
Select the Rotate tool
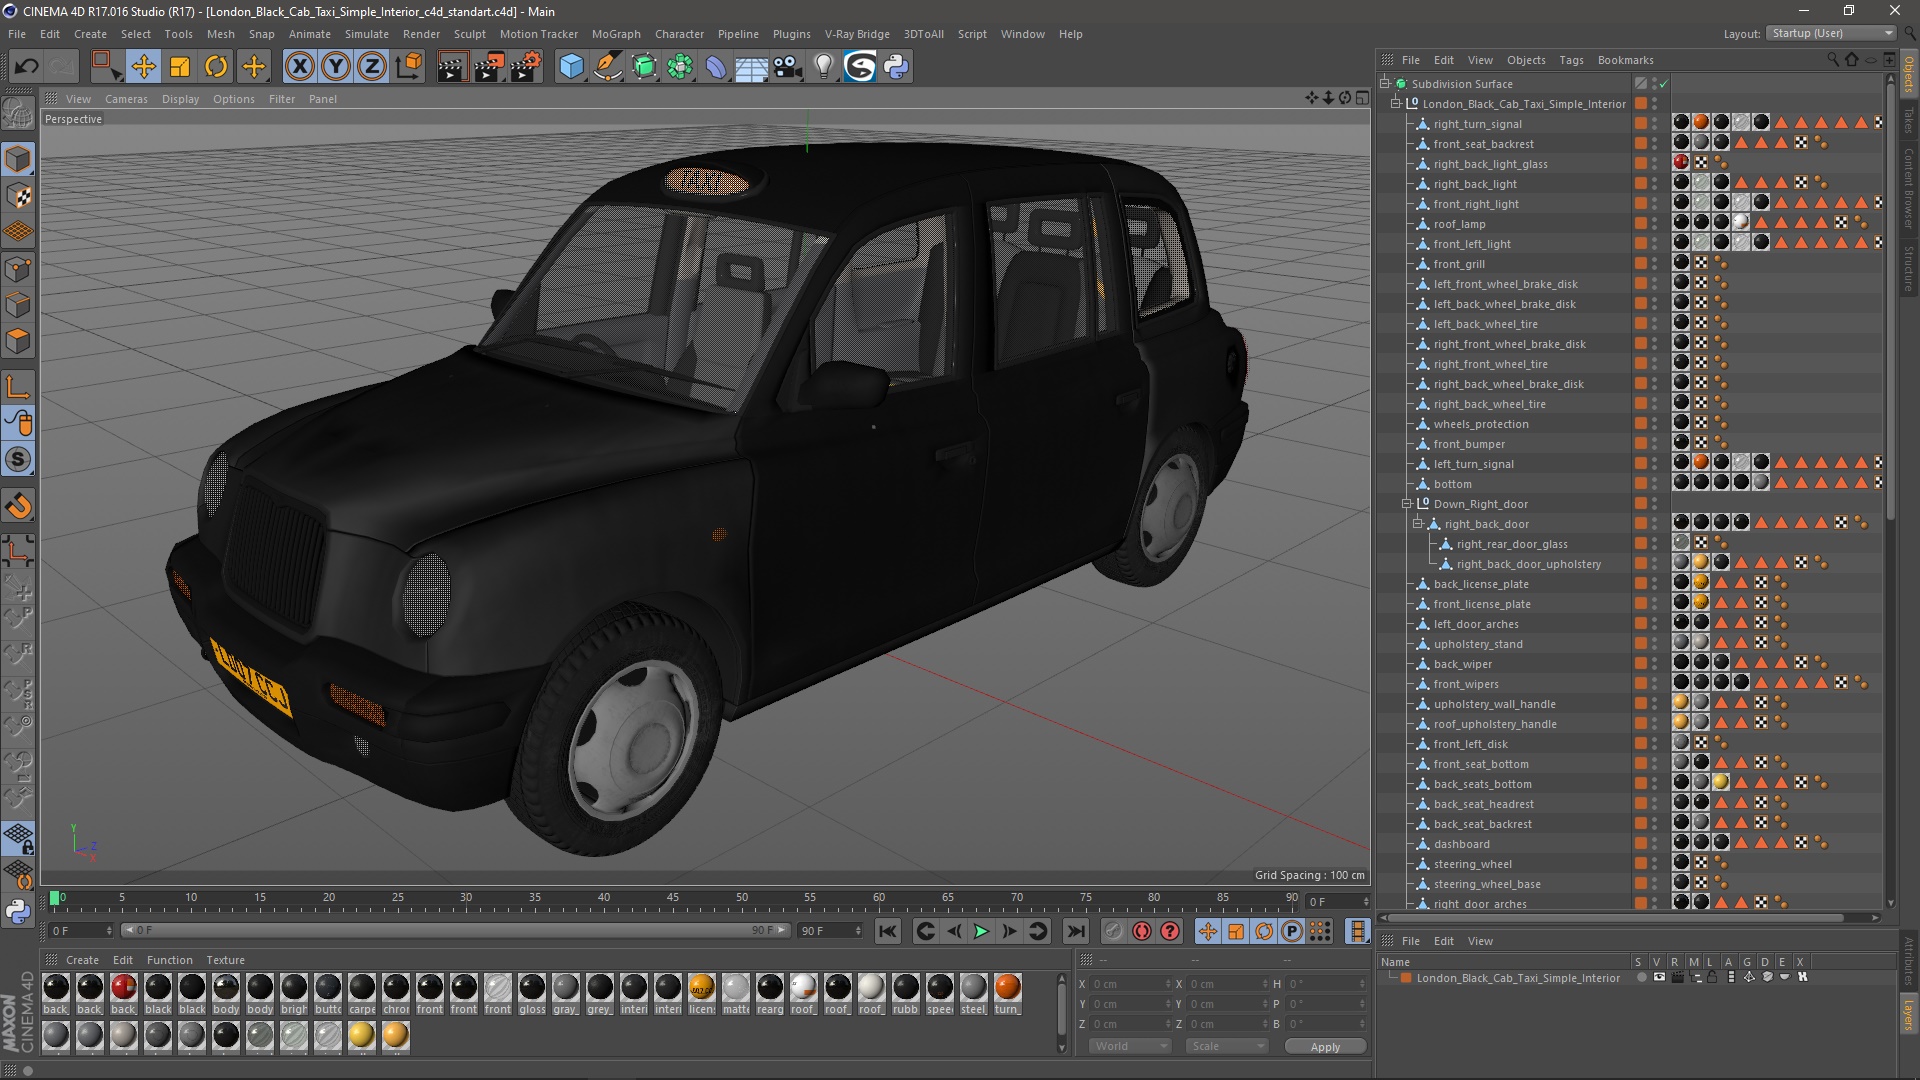tap(216, 67)
